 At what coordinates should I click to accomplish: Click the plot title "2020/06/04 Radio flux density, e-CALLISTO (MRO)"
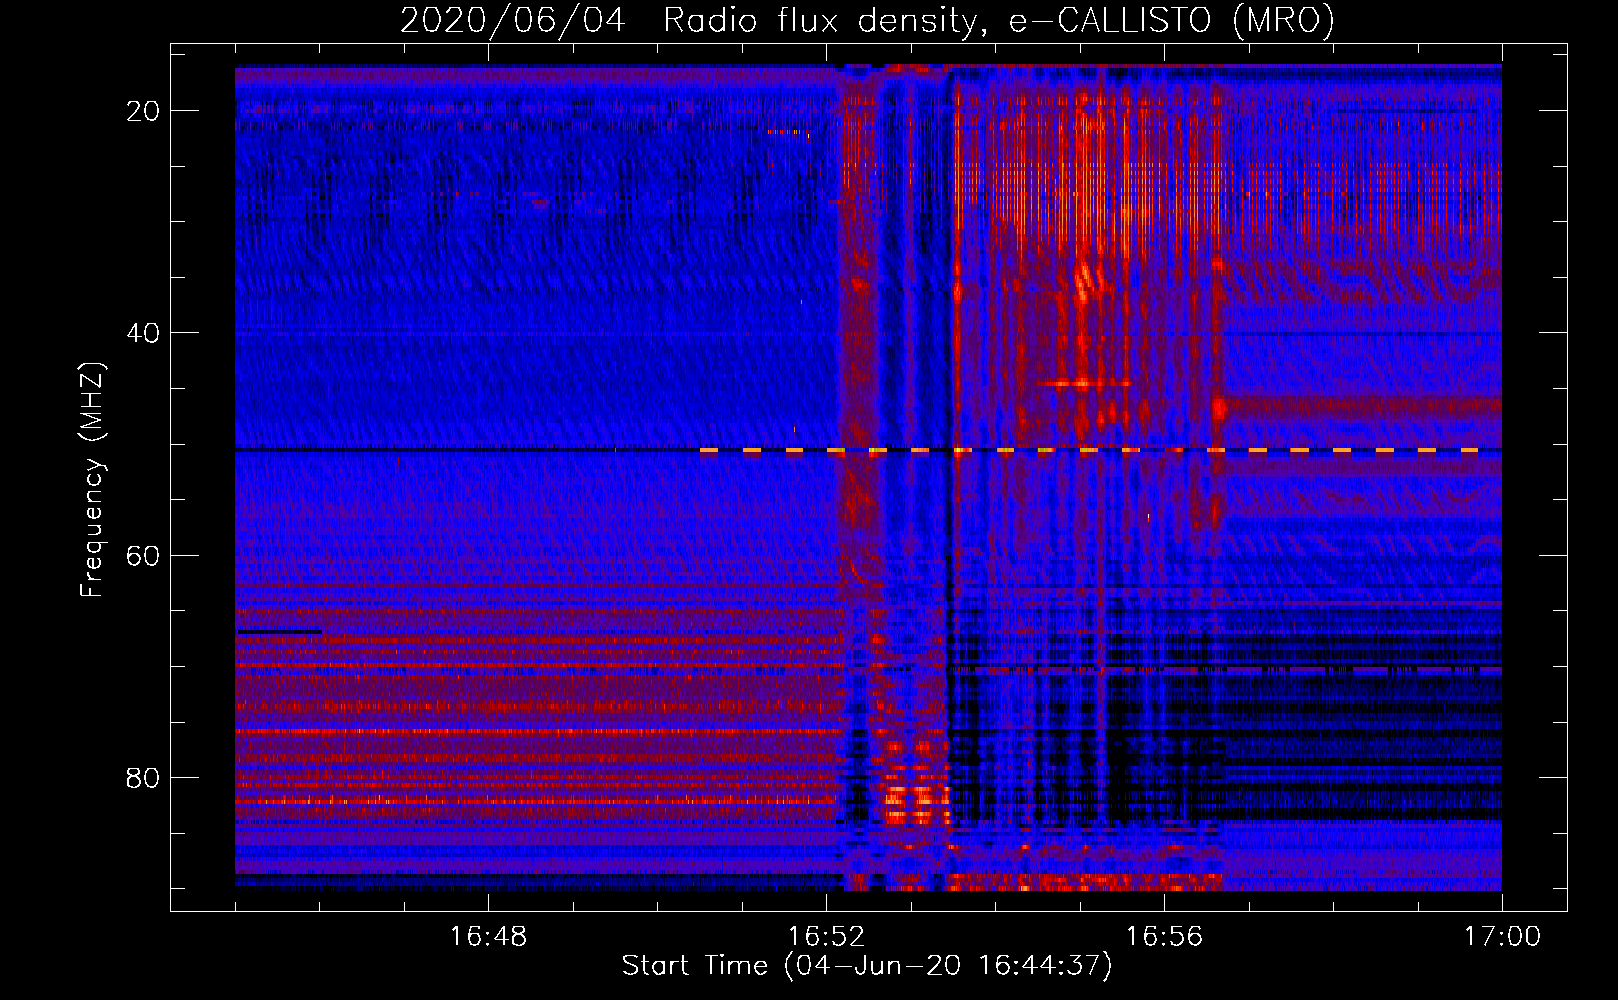(867, 20)
